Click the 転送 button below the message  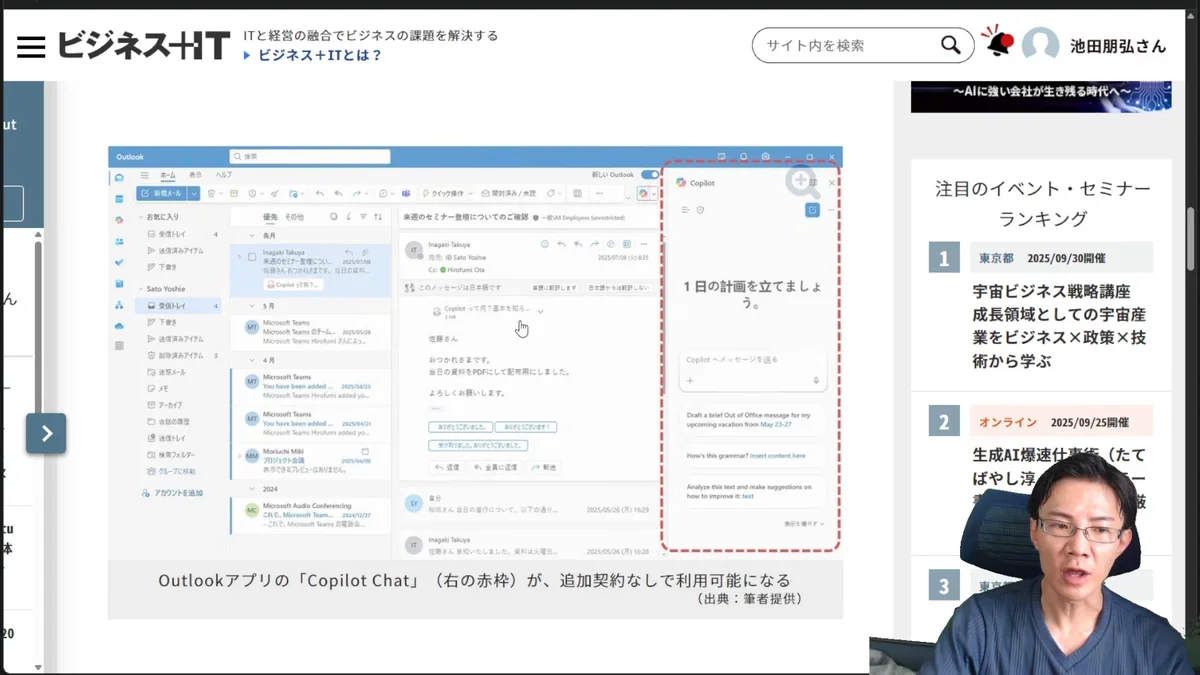(x=543, y=467)
